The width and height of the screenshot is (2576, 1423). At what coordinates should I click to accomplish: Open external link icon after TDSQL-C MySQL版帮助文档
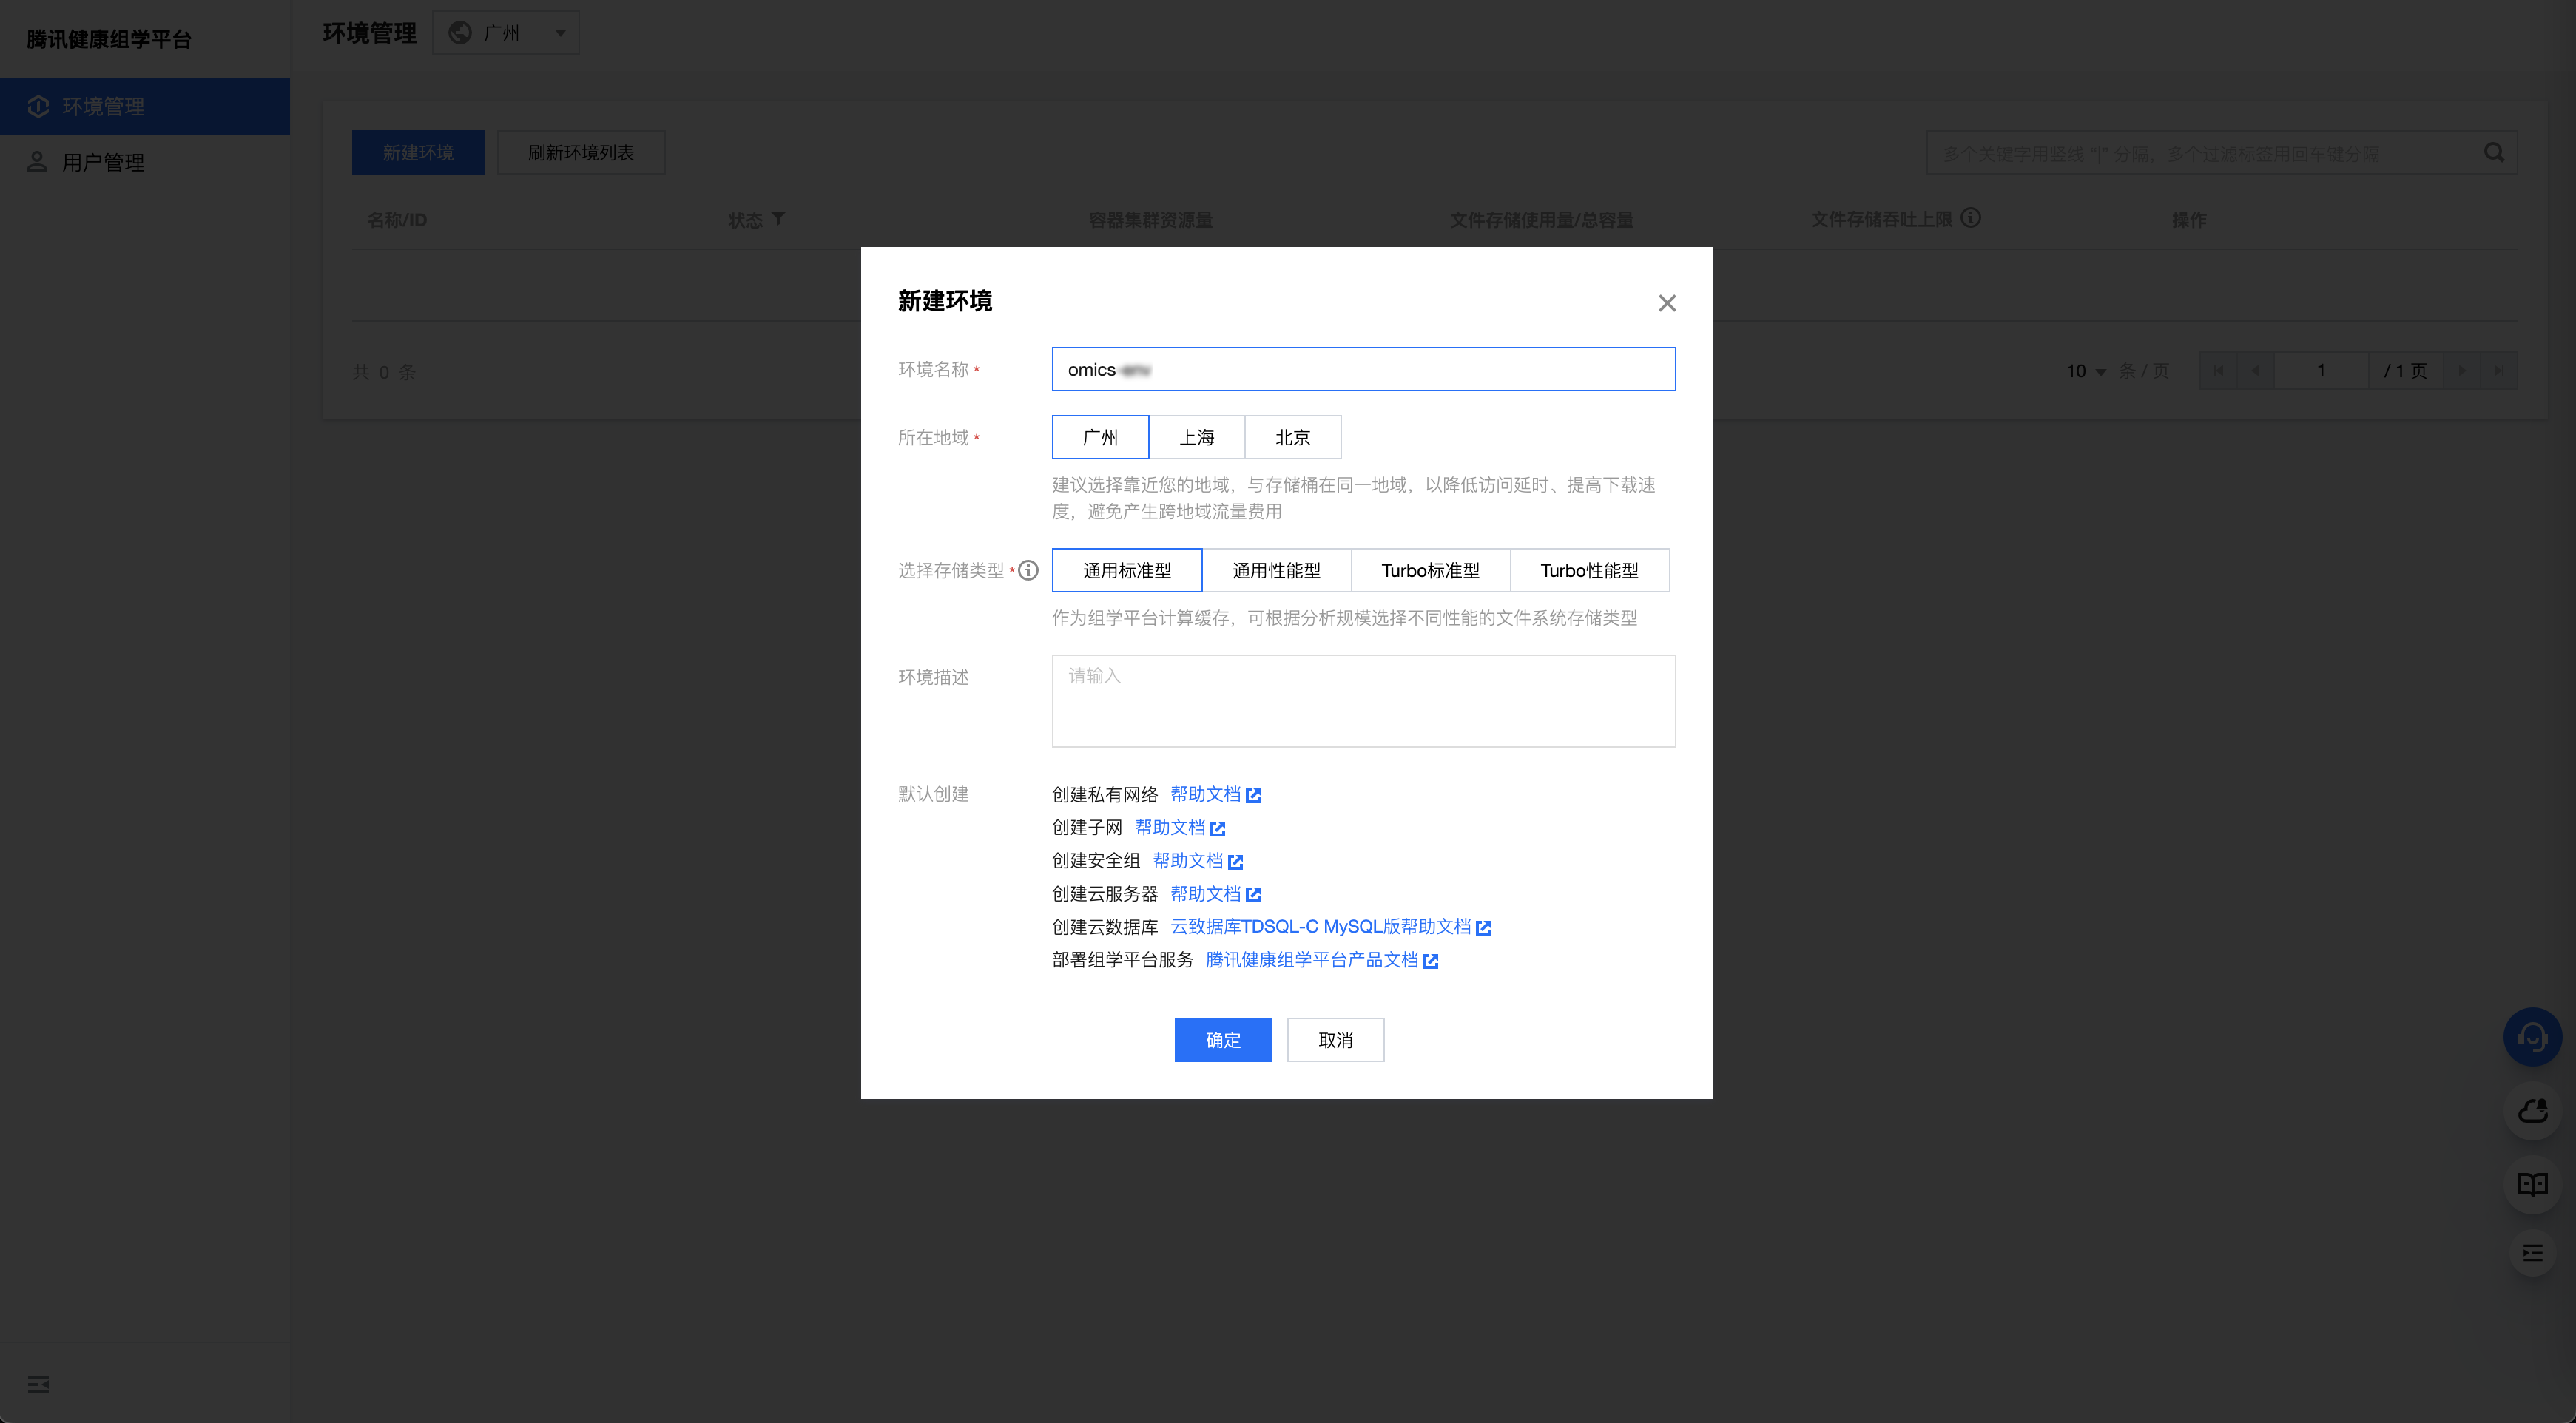pos(1483,928)
